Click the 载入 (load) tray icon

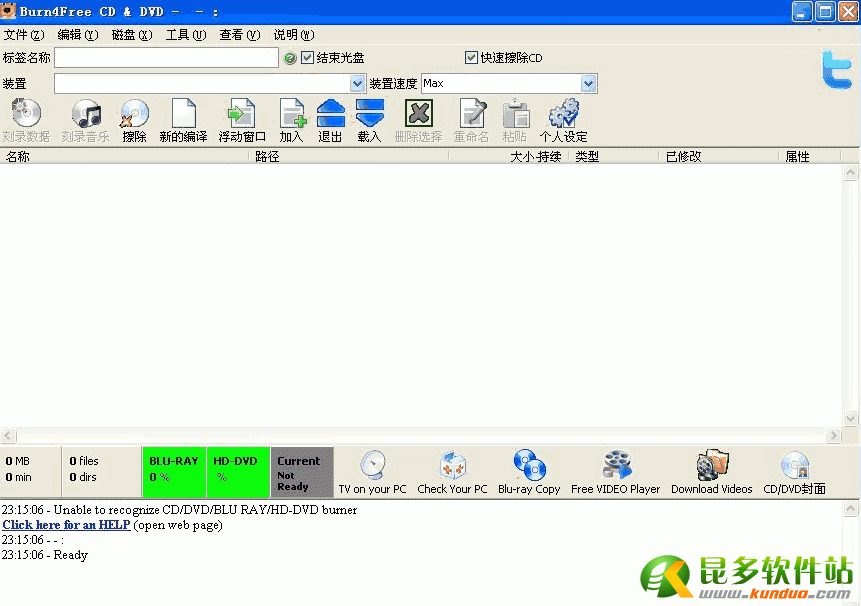369,116
